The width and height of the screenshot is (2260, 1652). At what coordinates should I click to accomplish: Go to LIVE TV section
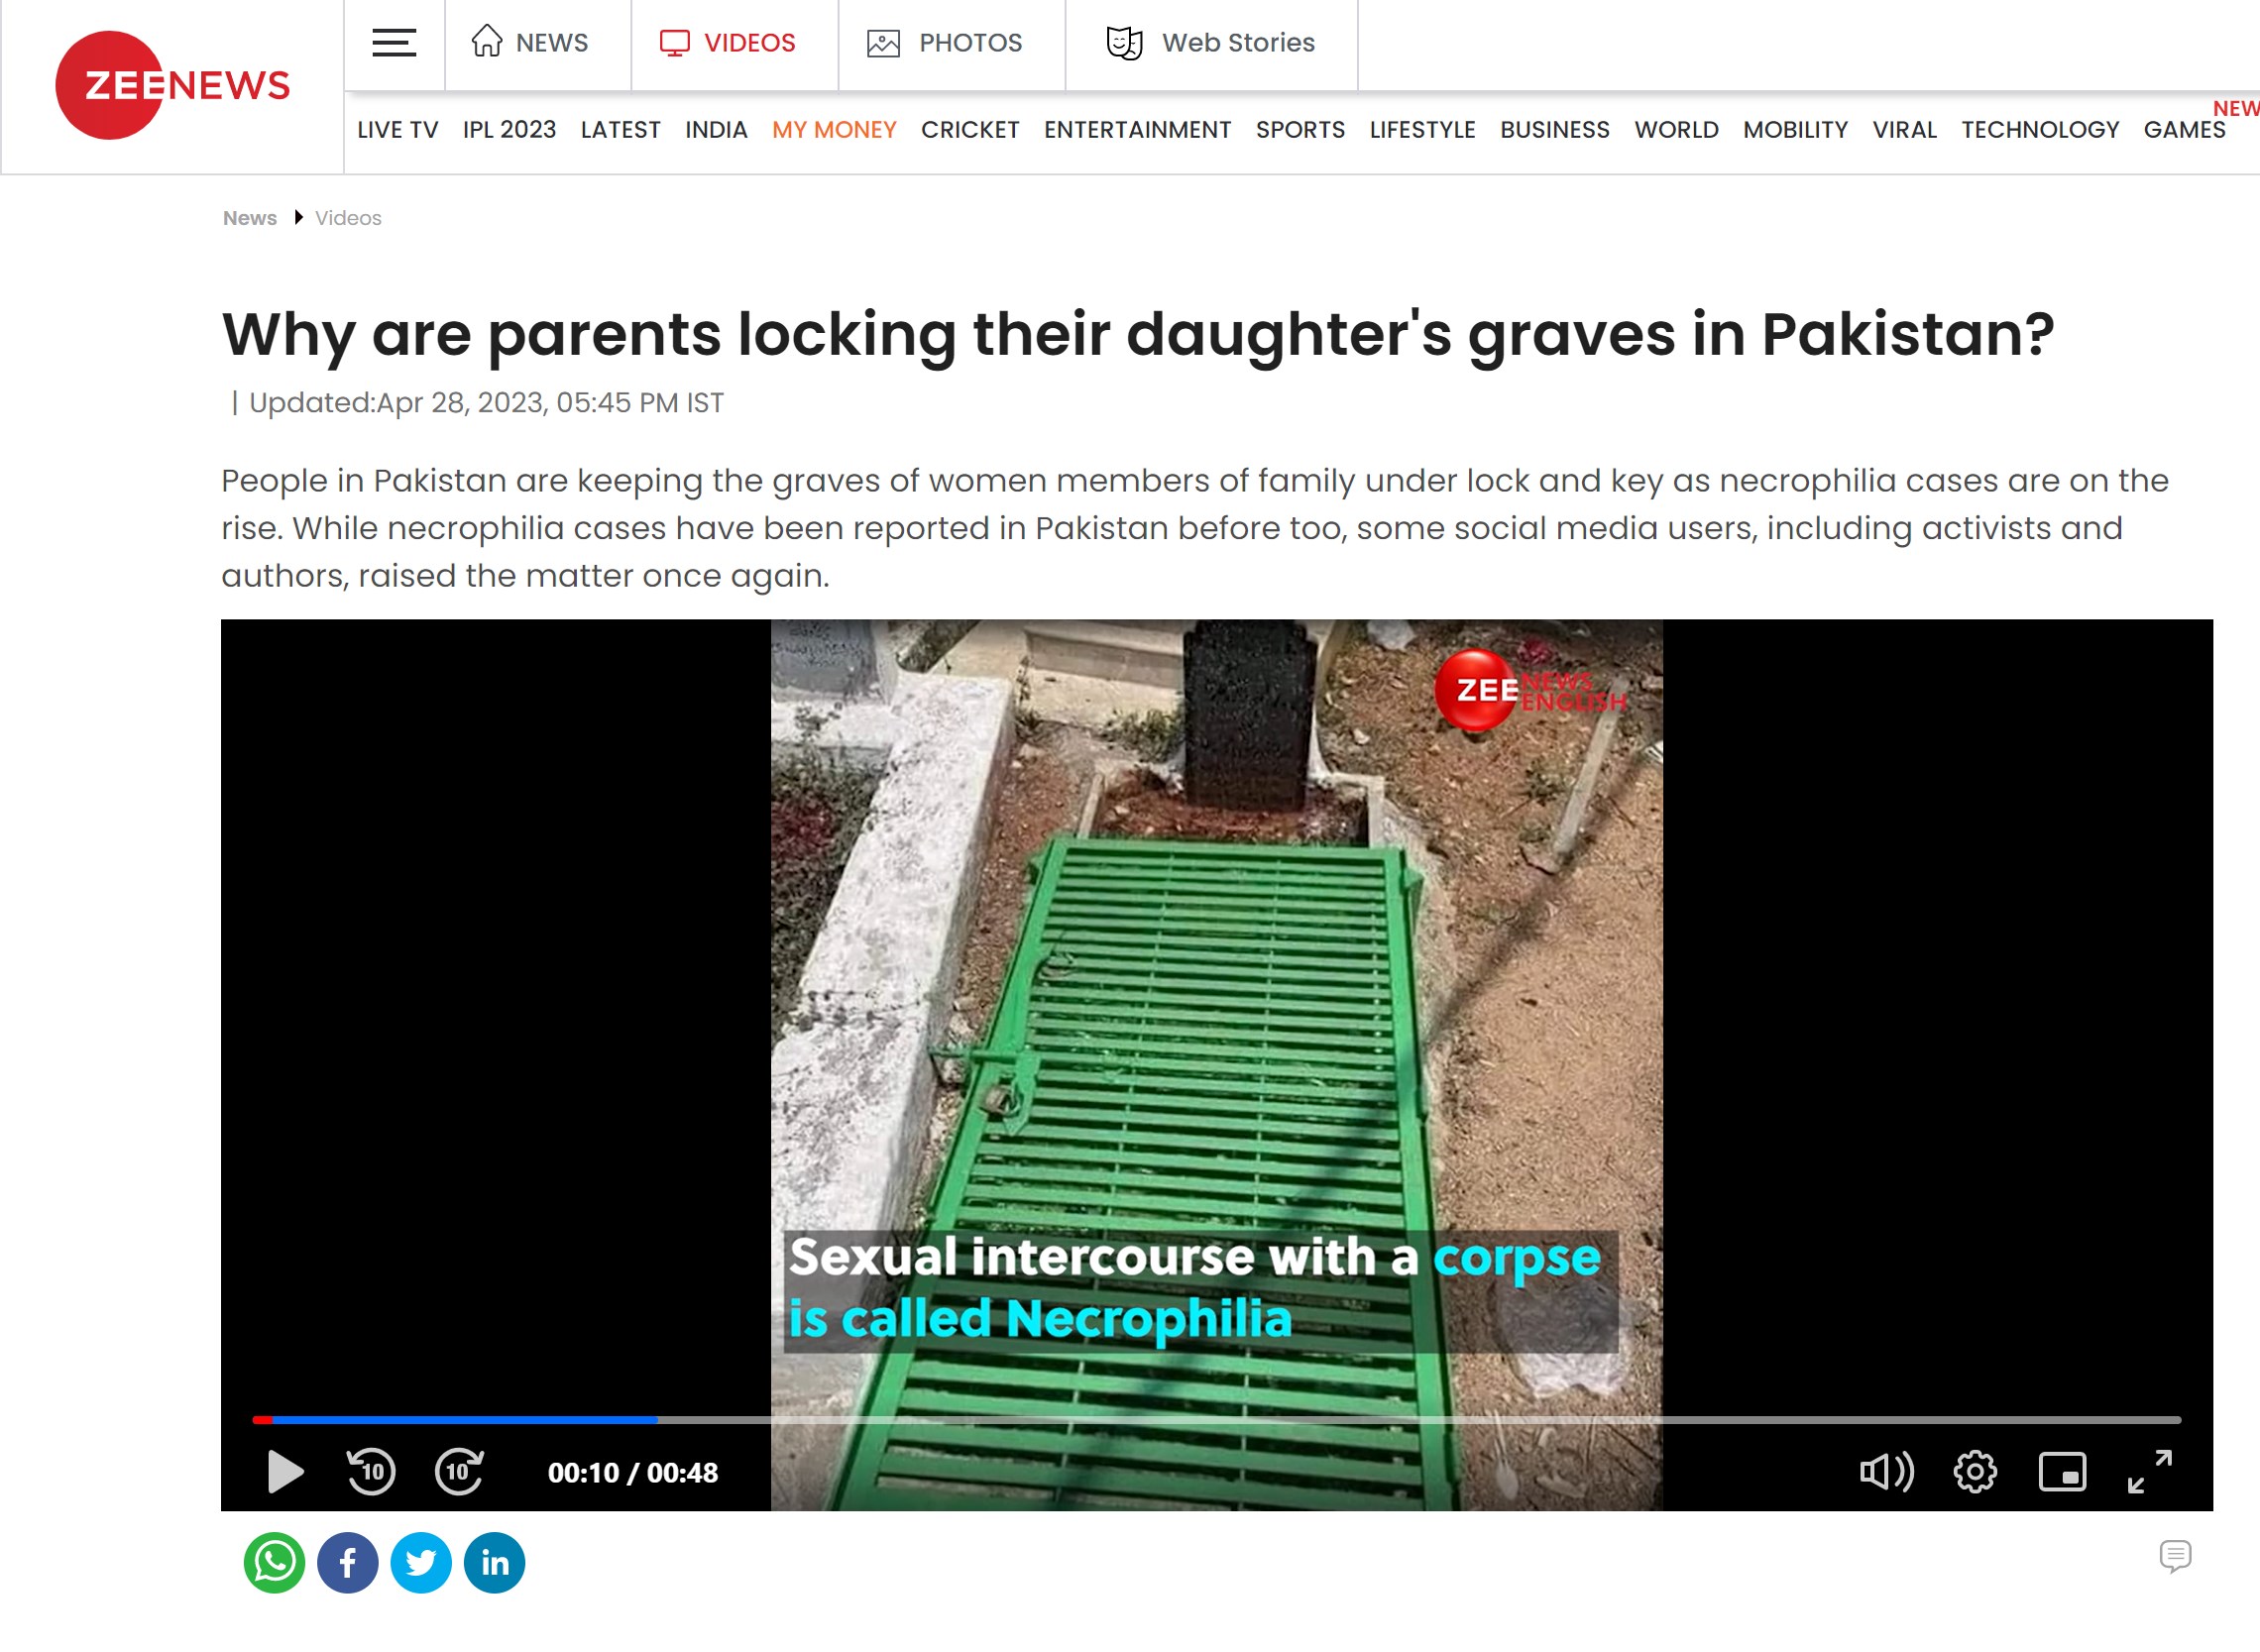pos(398,130)
